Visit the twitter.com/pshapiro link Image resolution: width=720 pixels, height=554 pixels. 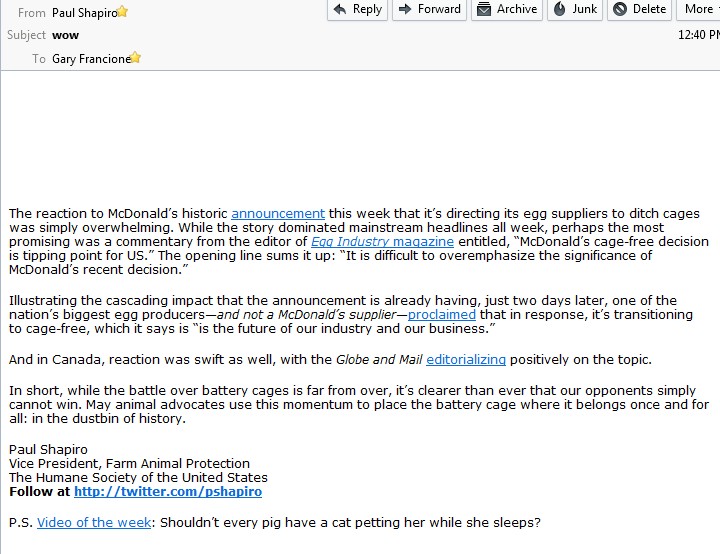[x=168, y=492]
